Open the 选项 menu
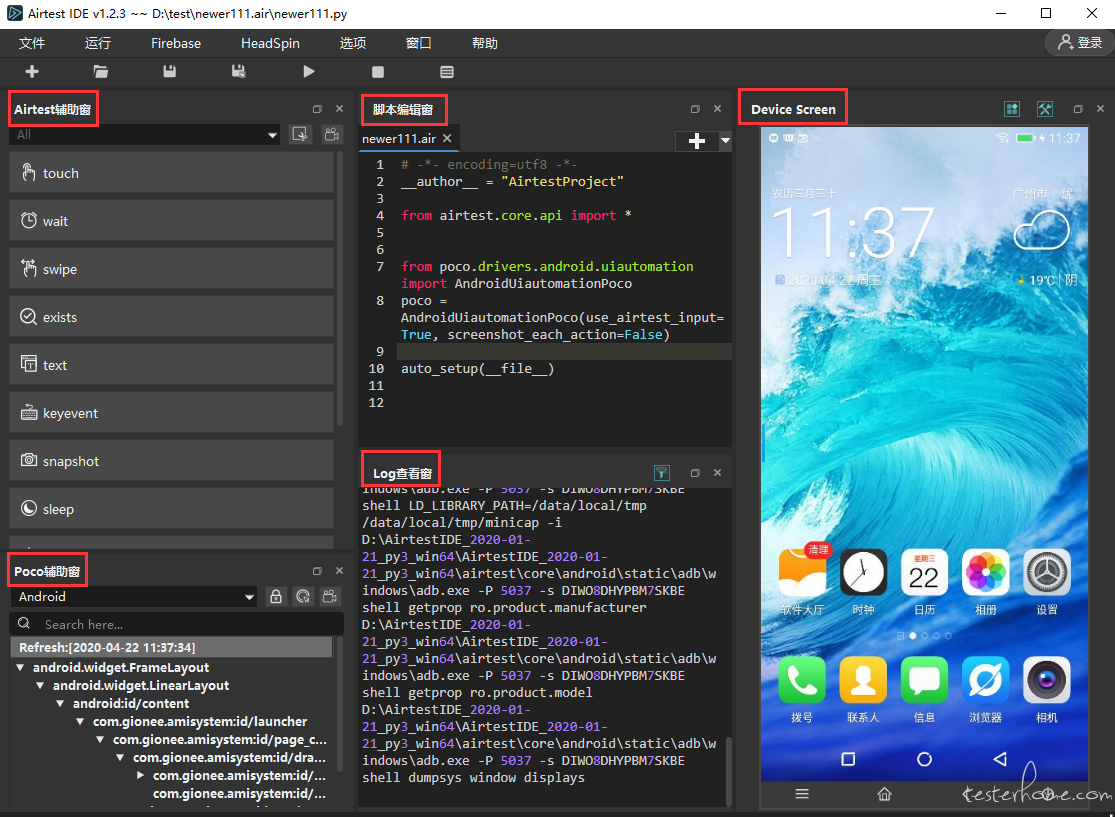 click(x=353, y=43)
